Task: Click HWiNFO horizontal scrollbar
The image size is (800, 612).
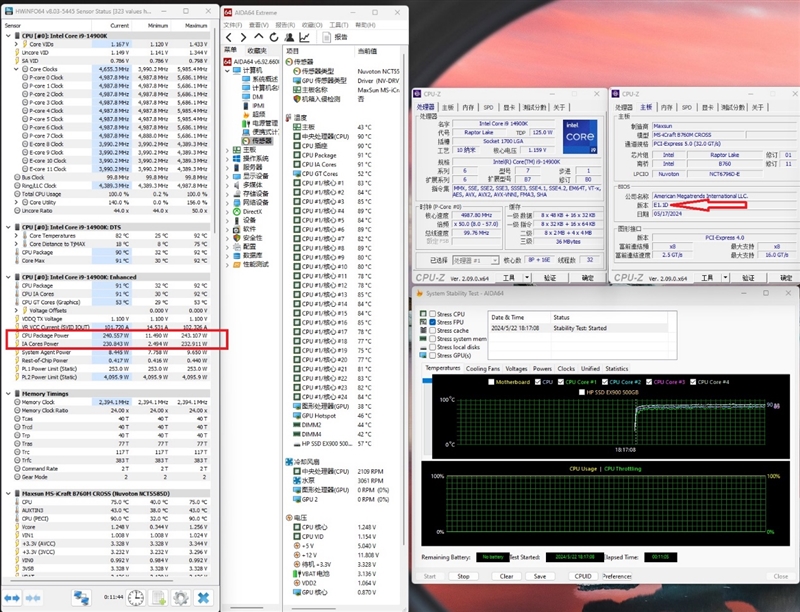Action: pos(91,580)
